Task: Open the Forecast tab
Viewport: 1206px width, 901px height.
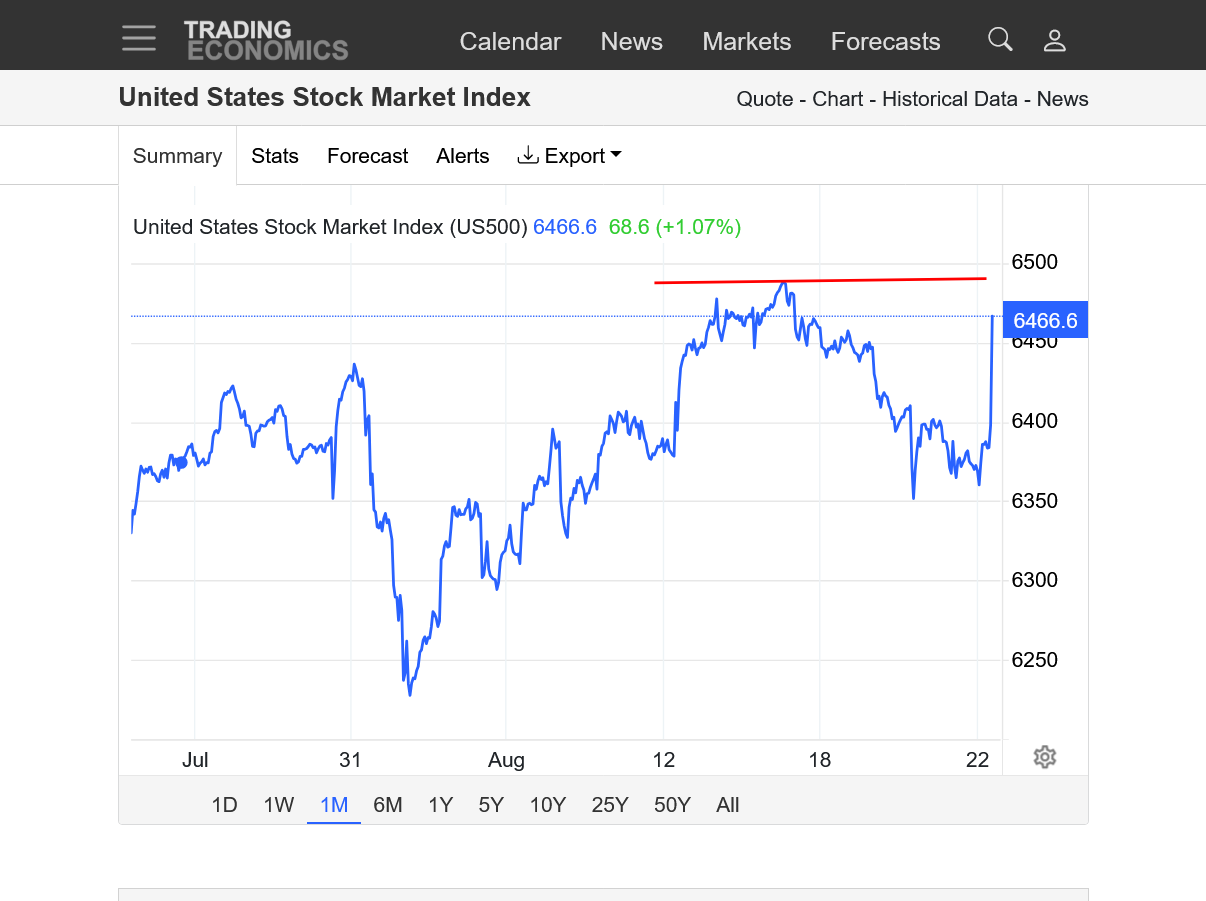Action: (367, 156)
